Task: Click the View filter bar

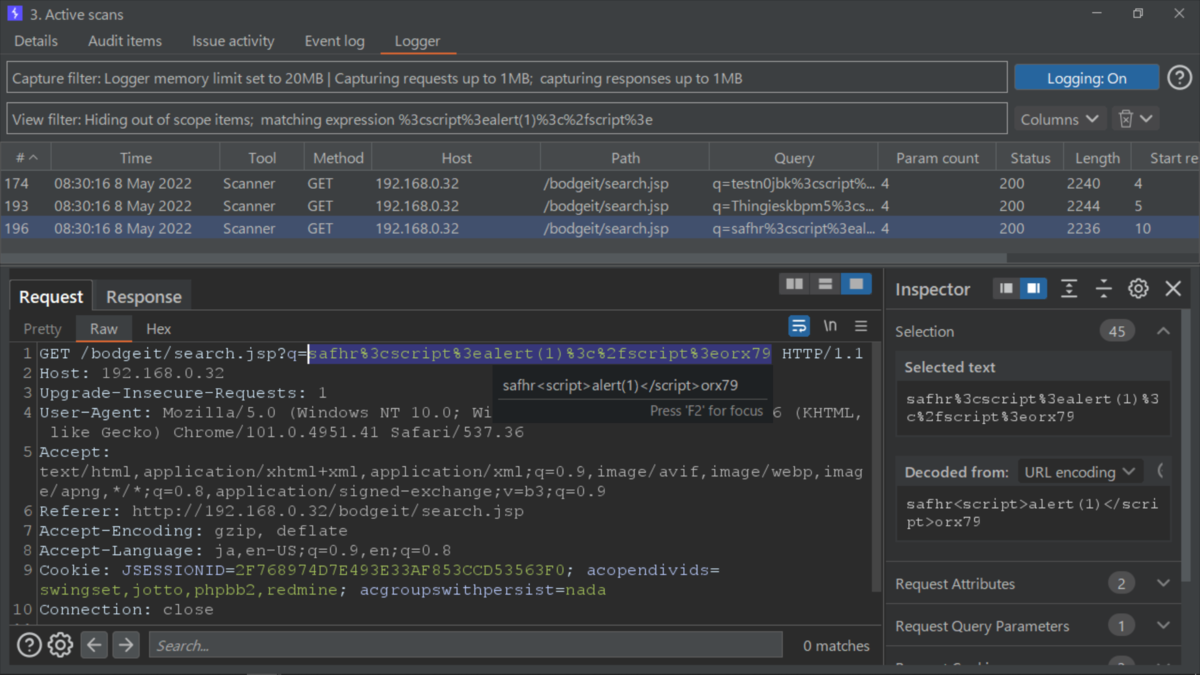Action: [507, 119]
